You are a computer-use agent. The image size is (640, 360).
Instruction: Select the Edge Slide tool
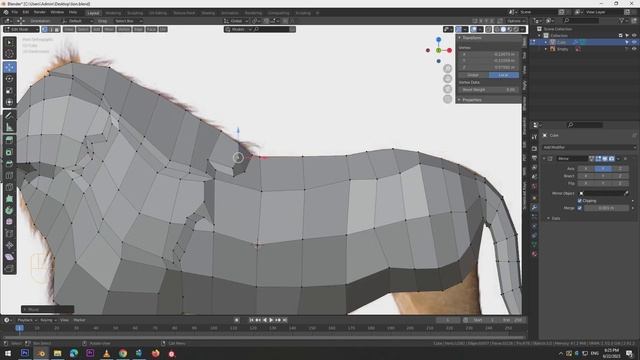pos(9,233)
